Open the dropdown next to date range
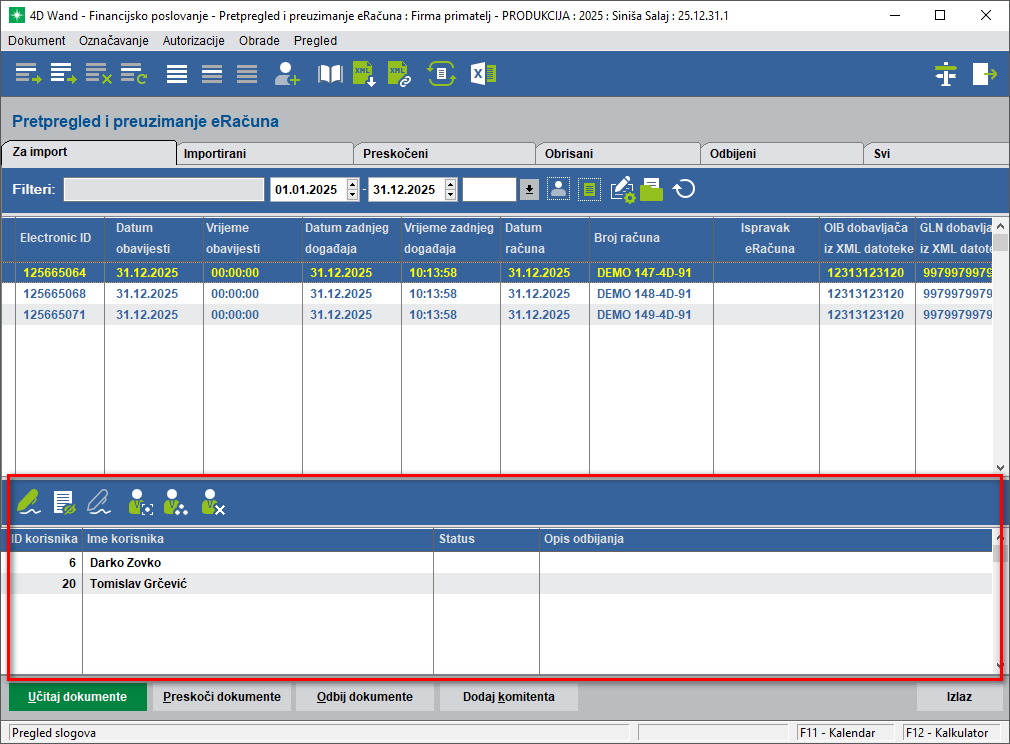The image size is (1010, 744). tap(529, 189)
